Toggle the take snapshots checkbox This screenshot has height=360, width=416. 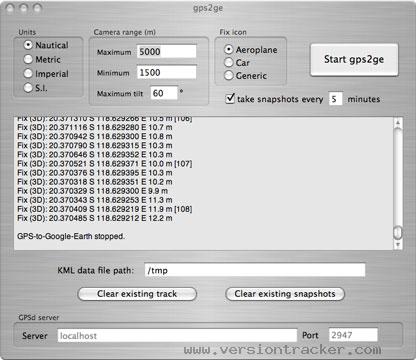[230, 99]
